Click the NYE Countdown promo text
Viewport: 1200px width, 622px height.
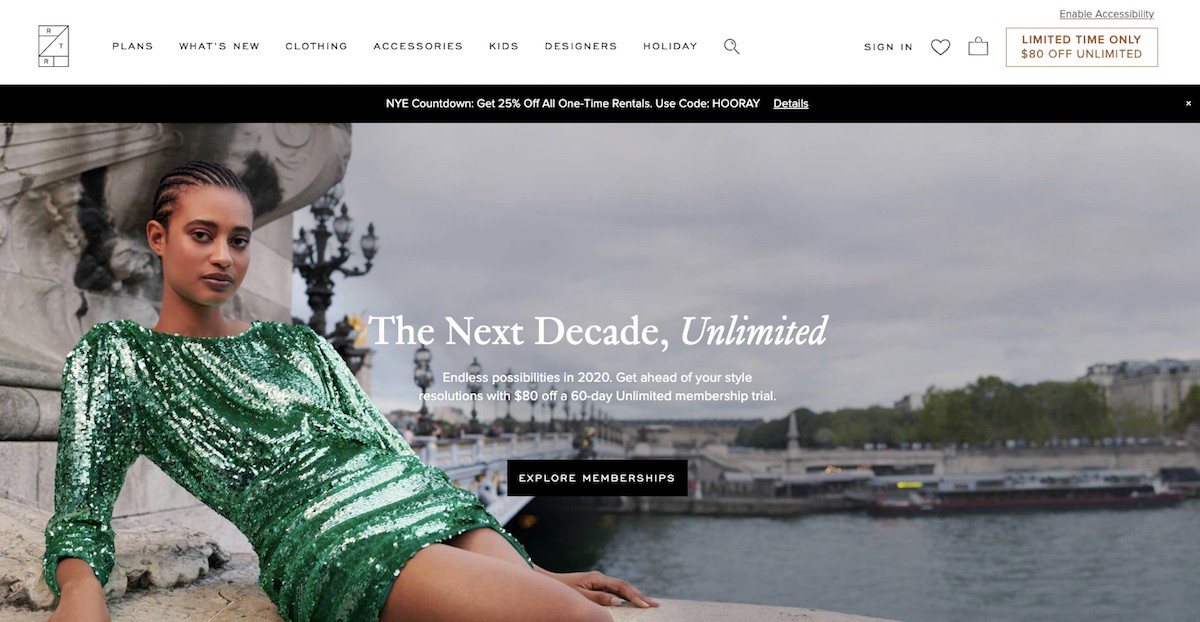(x=573, y=103)
